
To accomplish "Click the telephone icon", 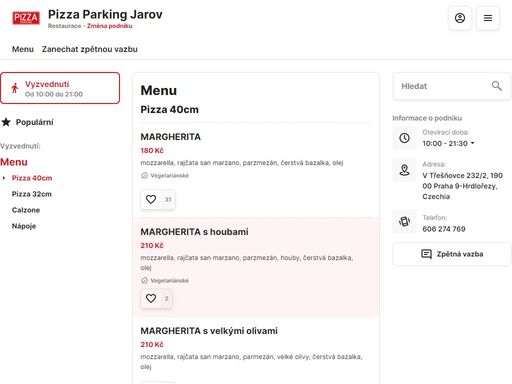I will tap(404, 221).
